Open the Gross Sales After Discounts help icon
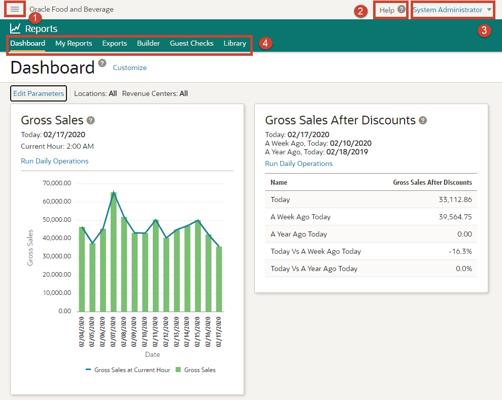 (423, 120)
